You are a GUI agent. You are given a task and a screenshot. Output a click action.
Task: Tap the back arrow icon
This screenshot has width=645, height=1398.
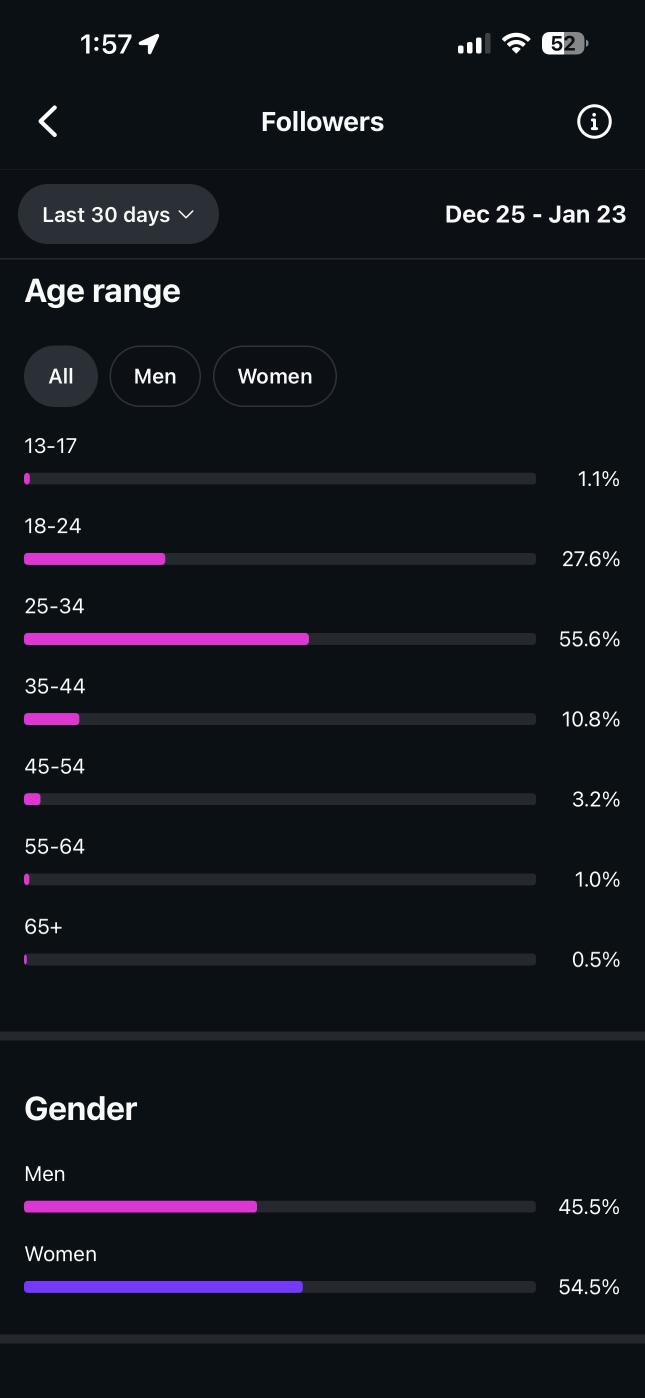[48, 122]
